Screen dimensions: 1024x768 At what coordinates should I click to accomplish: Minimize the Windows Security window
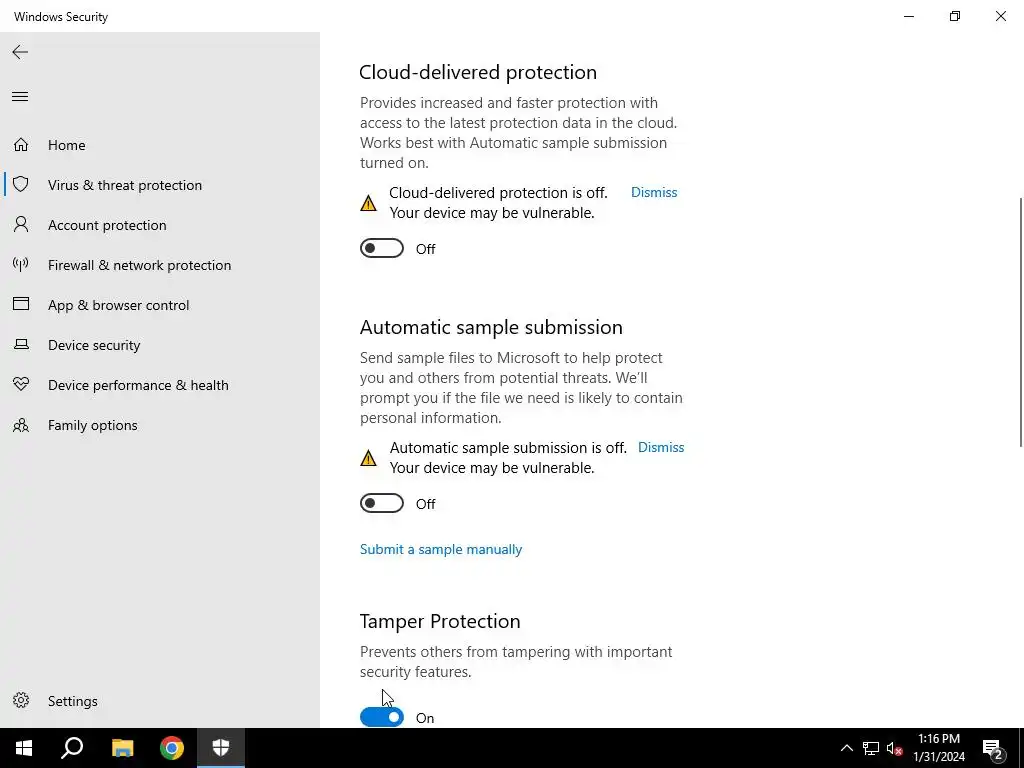tap(908, 16)
